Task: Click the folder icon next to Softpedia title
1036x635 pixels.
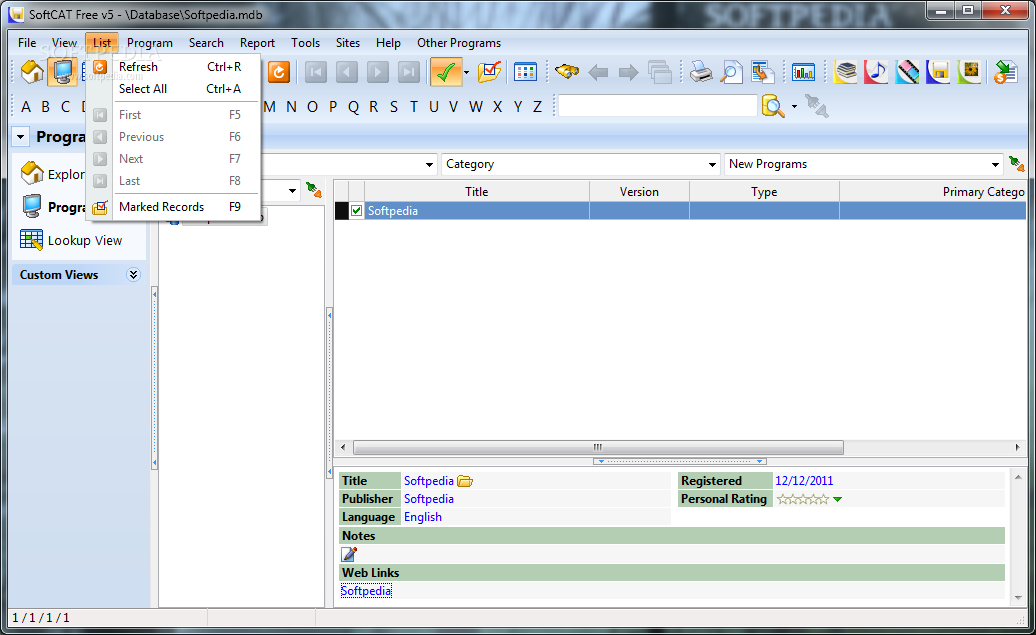Action: pyautogui.click(x=465, y=481)
